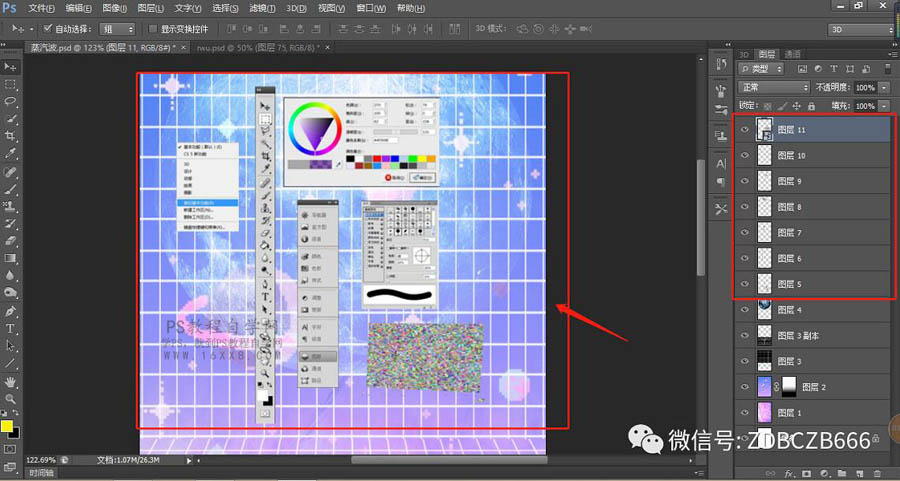
Task: Click the yellow foreground color swatch
Action: click(7, 426)
